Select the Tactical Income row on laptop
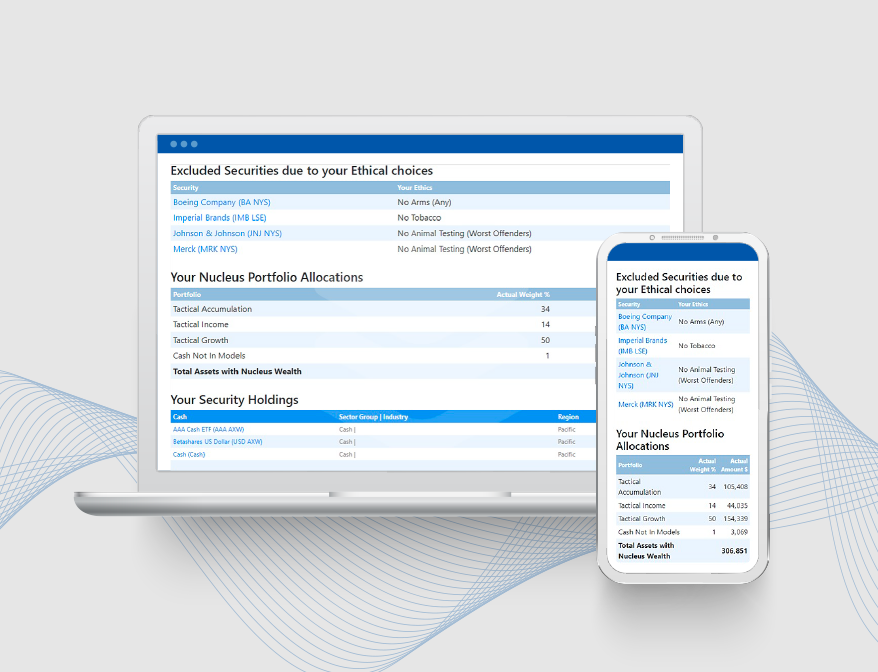The width and height of the screenshot is (878, 672). pos(384,325)
